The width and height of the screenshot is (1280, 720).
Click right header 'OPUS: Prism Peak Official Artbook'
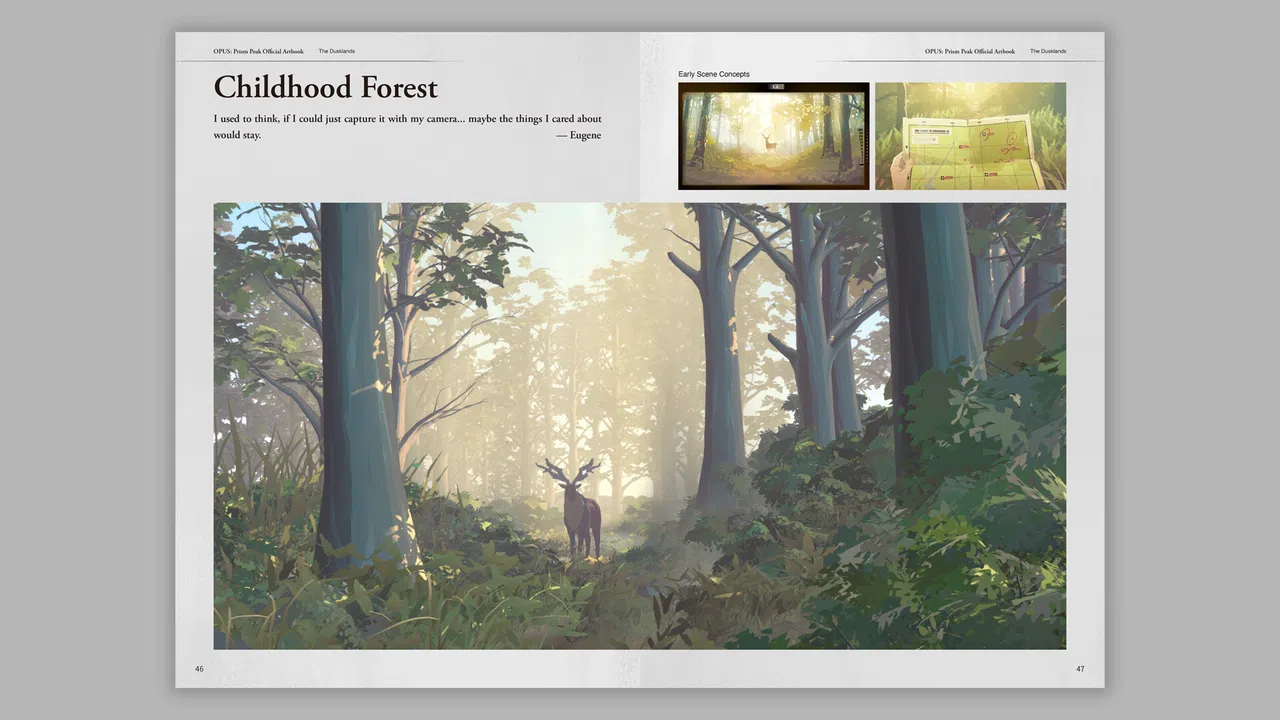970,51
